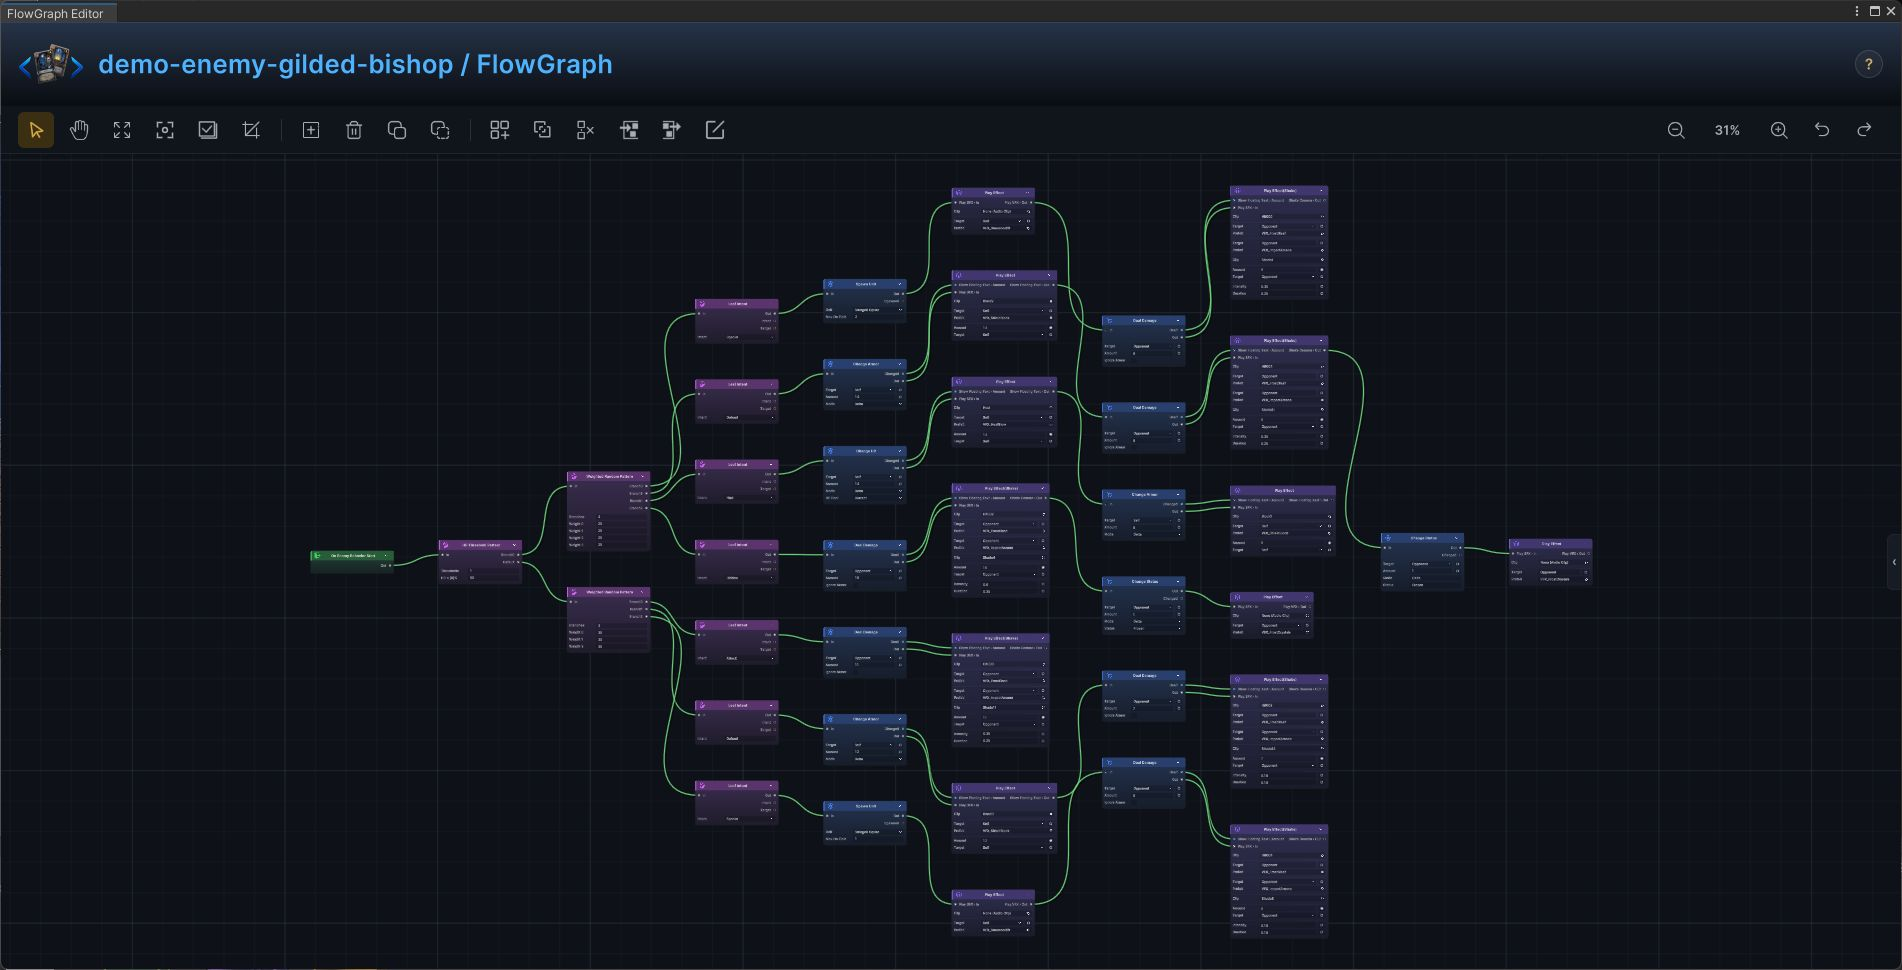Expand the collapsed right side panel

(x=1894, y=562)
